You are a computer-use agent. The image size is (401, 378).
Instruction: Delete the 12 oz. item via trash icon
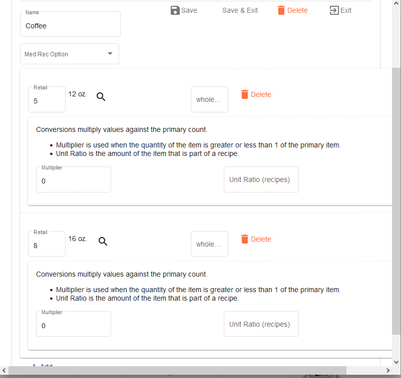tap(245, 94)
